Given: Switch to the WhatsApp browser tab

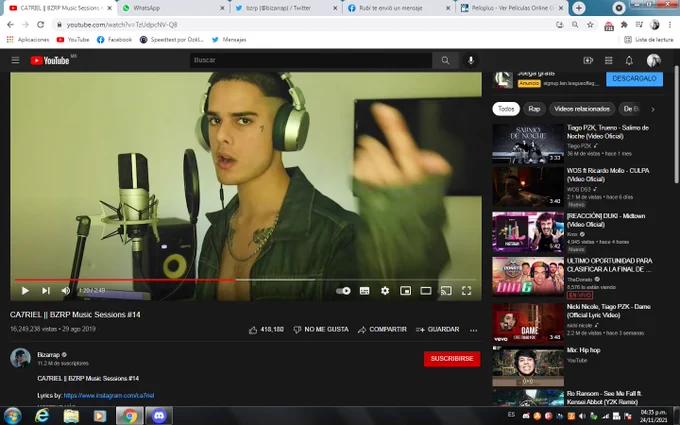Looking at the screenshot, I should 173,8.
